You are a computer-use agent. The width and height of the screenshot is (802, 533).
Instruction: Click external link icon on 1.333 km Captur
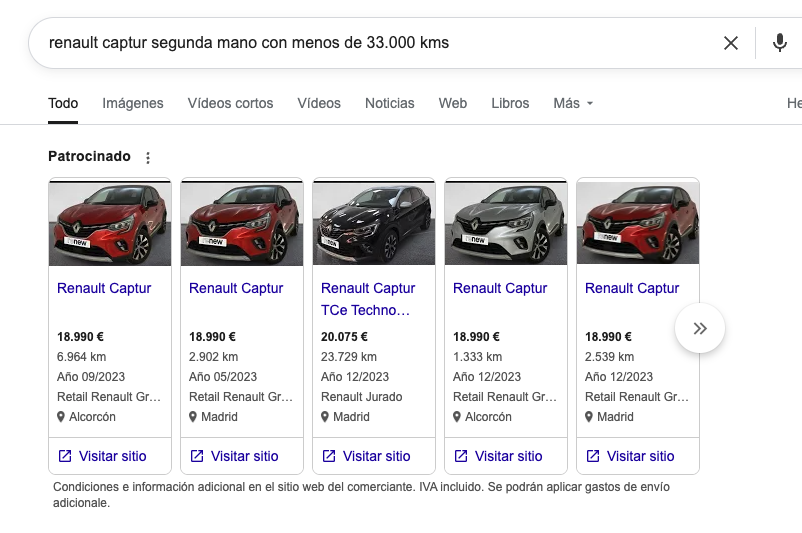461,456
